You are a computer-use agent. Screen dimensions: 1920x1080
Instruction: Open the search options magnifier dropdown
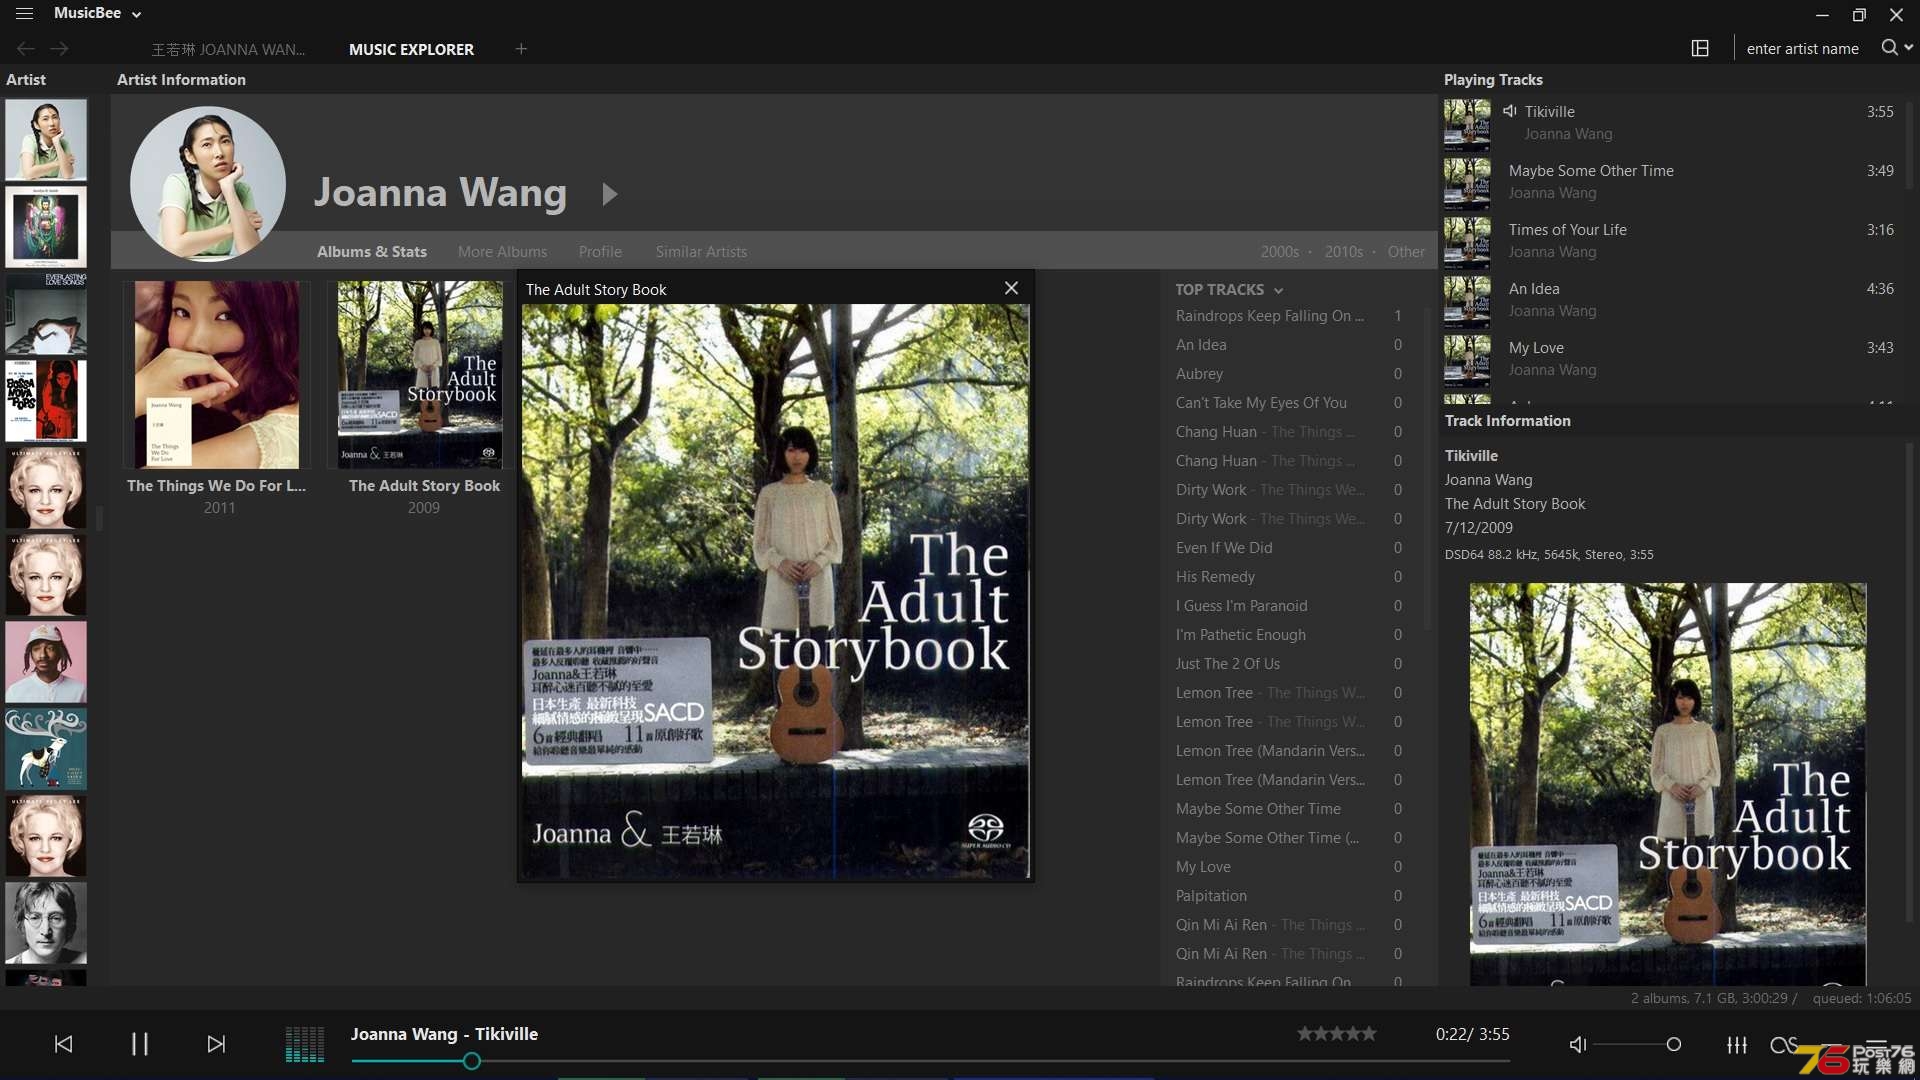1896,47
